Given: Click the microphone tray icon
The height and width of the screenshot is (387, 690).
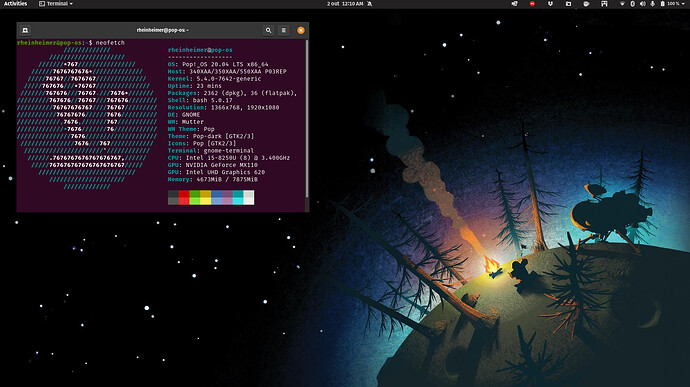Looking at the screenshot, I should pyautogui.click(x=653, y=4).
